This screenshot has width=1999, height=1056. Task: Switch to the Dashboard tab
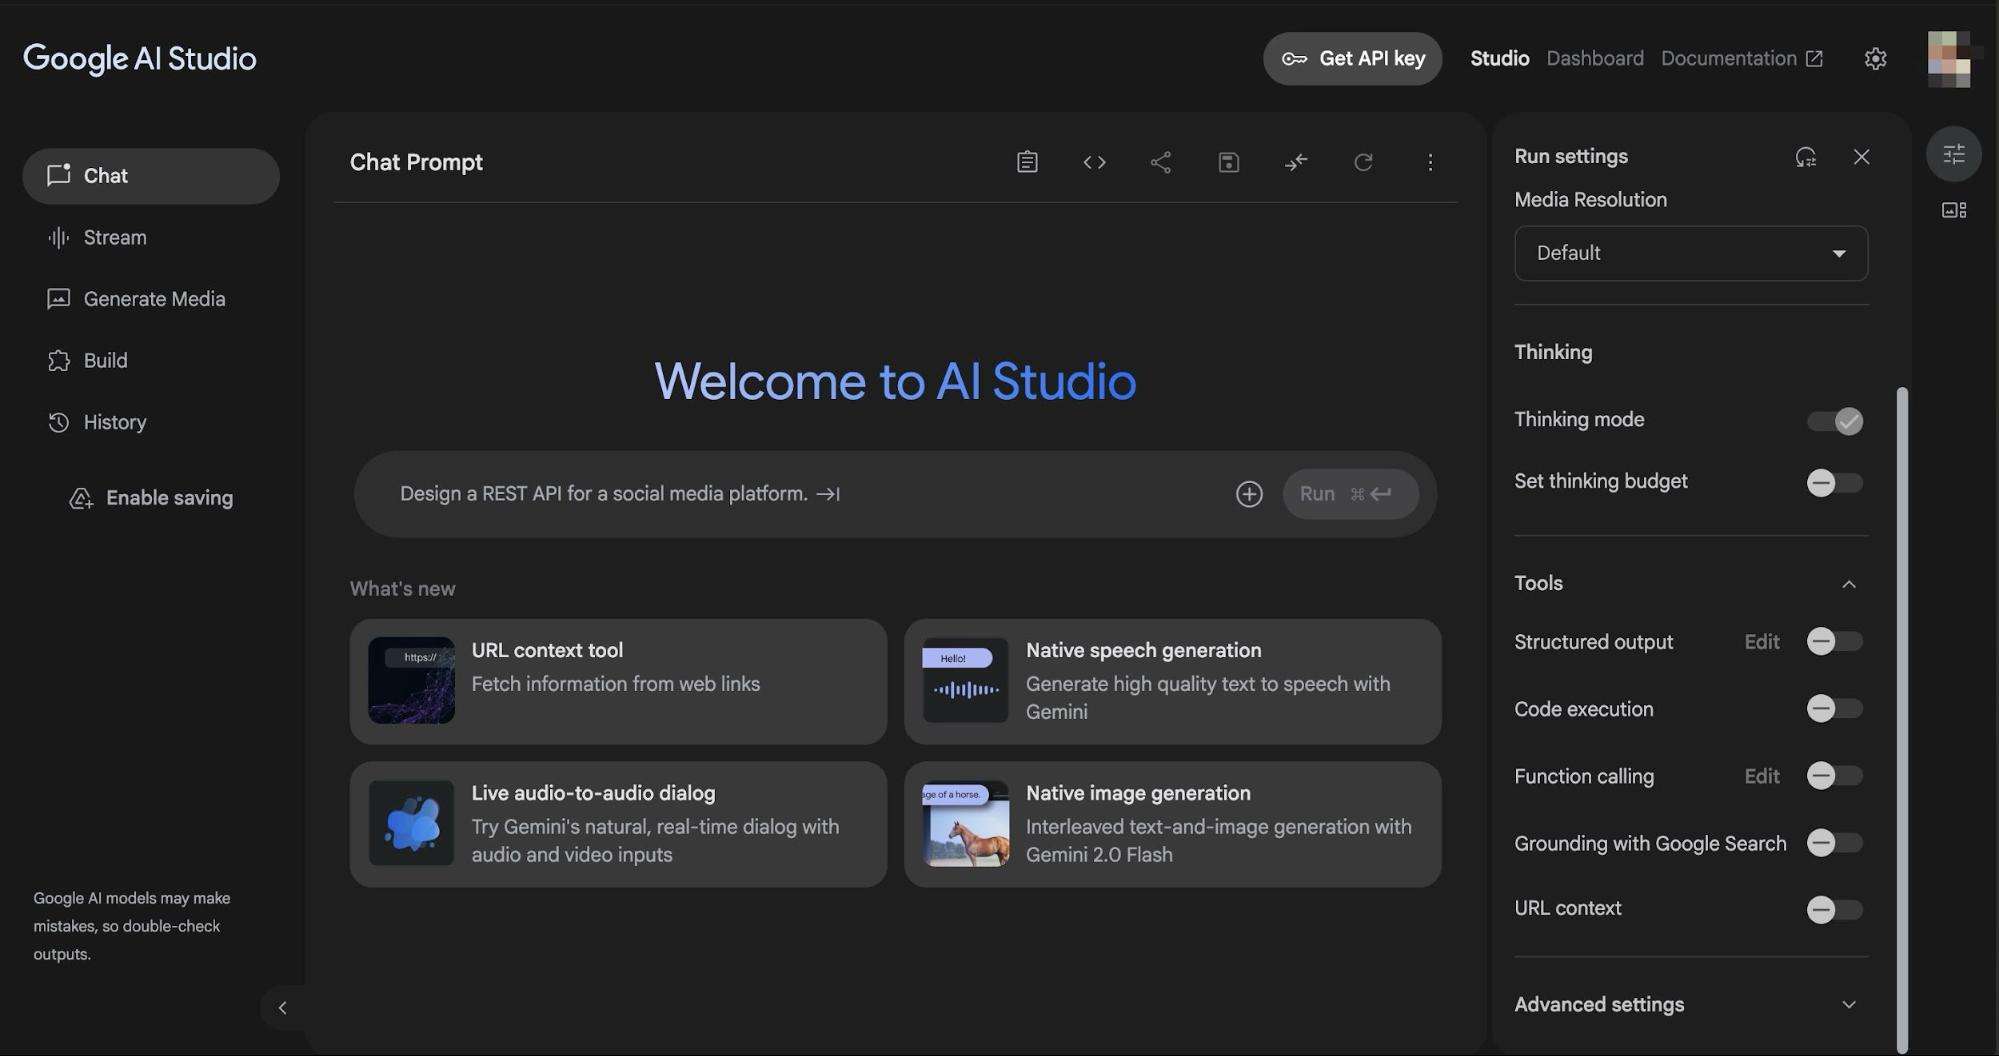click(1595, 59)
